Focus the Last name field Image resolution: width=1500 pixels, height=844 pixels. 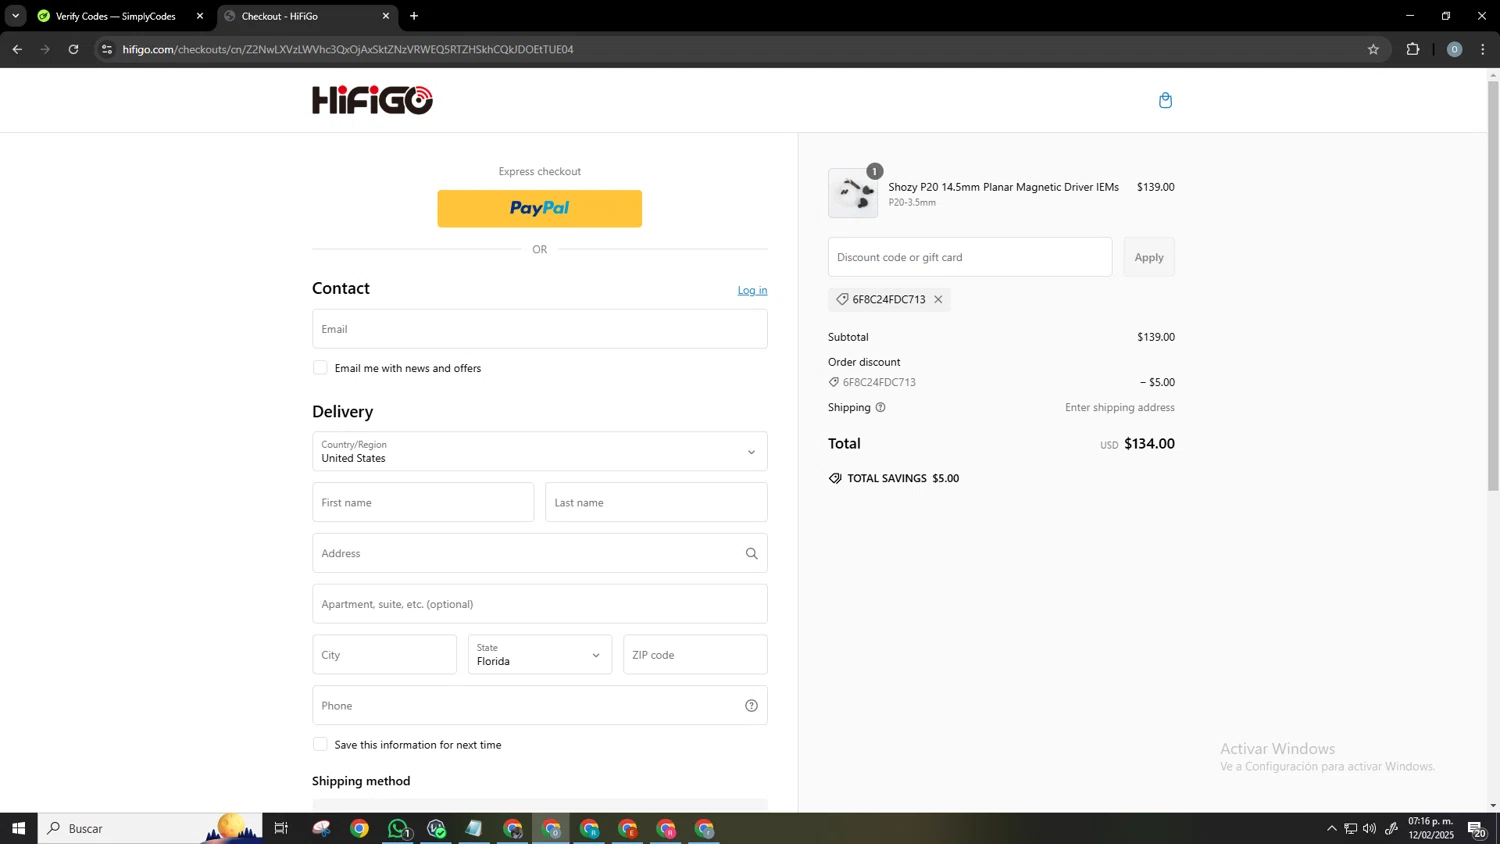656,502
